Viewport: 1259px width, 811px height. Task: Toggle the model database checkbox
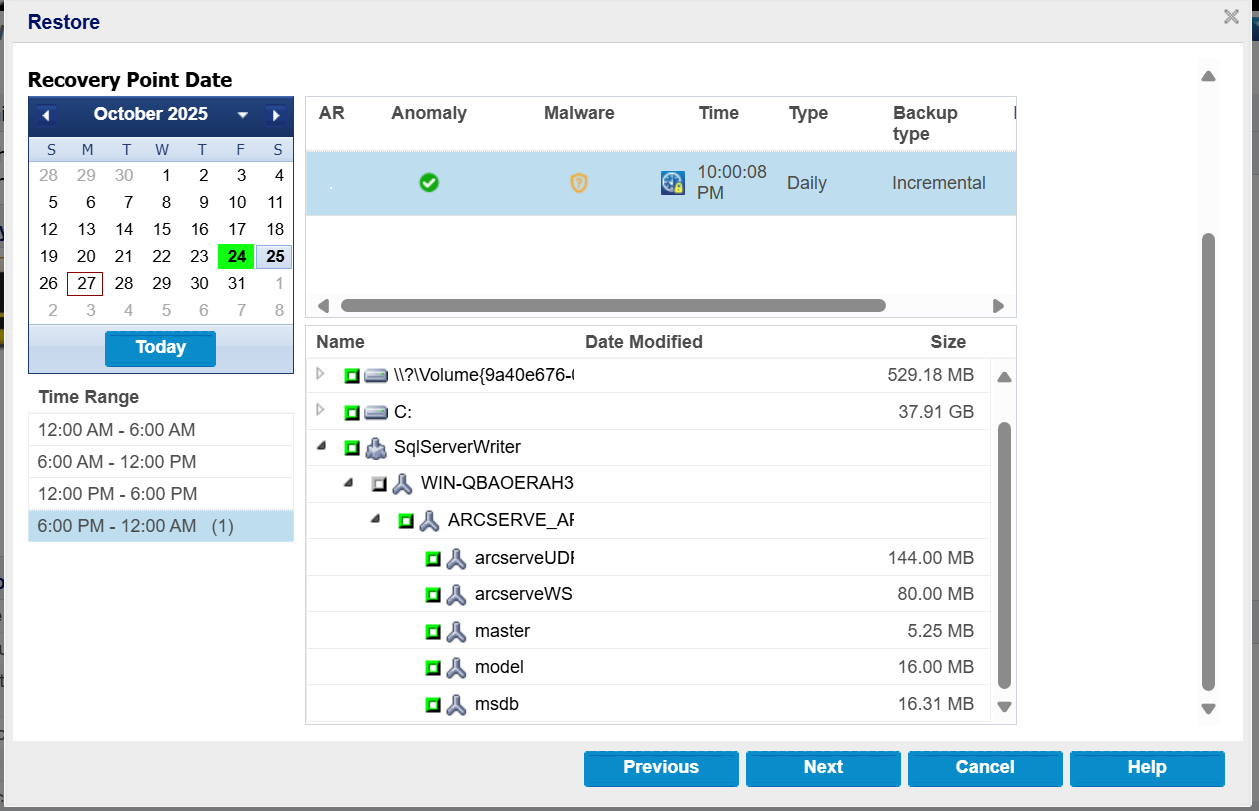point(433,668)
